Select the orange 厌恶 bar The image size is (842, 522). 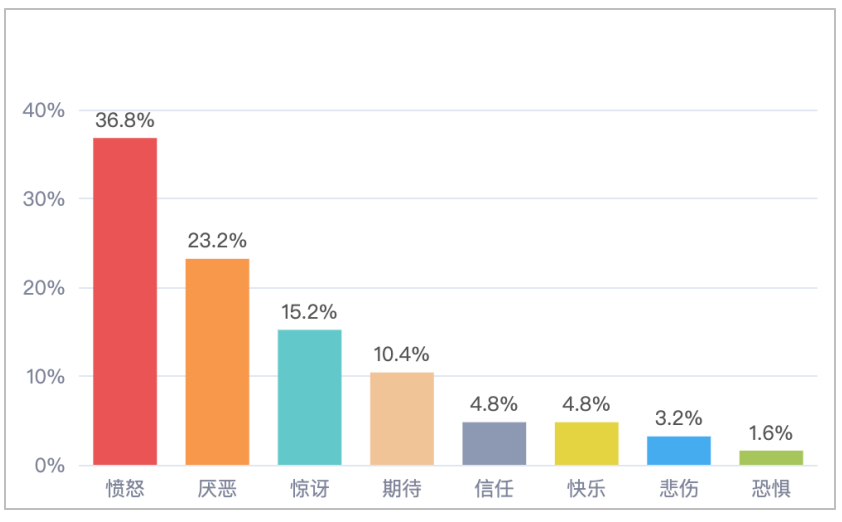pos(217,361)
